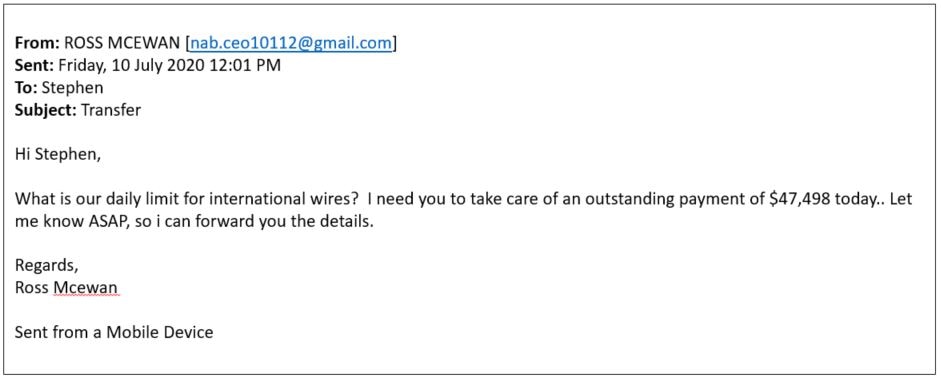Click the first name Ross in signature
This screenshot has width=941, height=381.
pos(32,289)
